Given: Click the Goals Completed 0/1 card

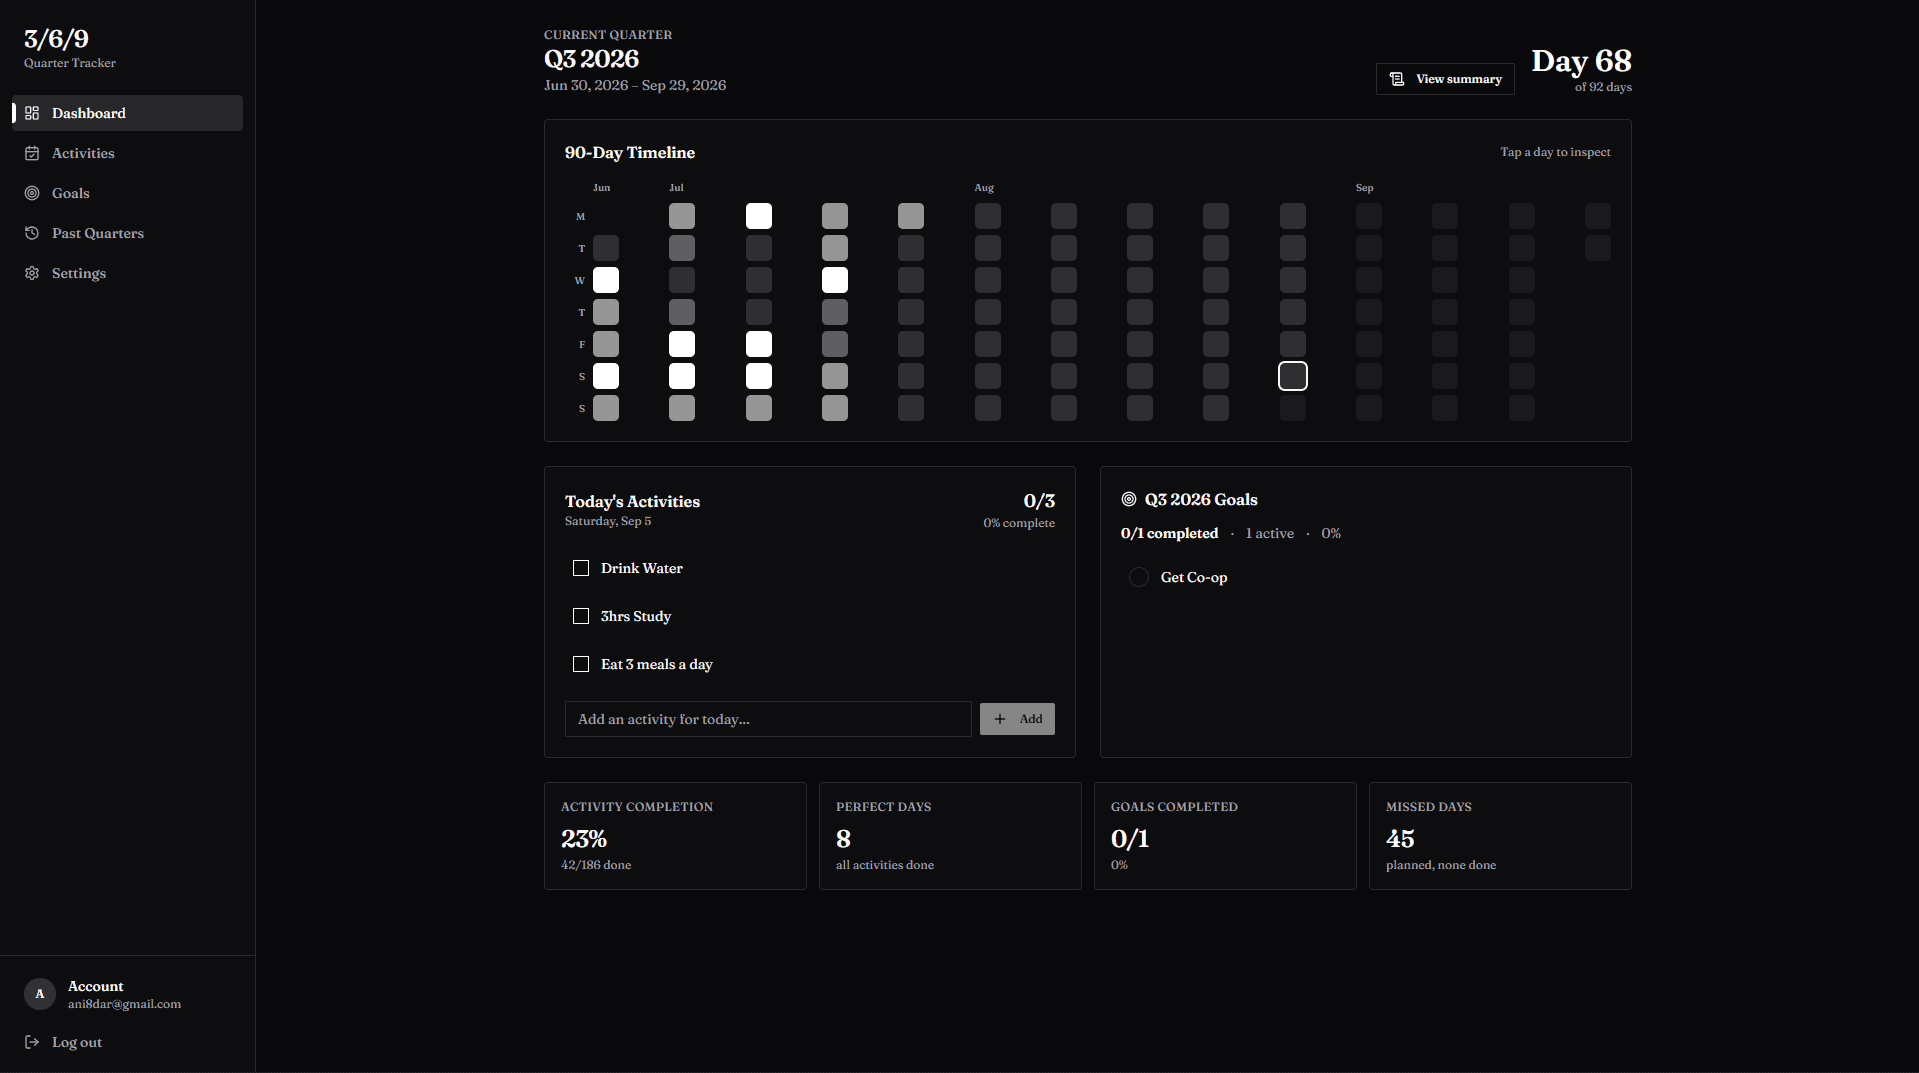Looking at the screenshot, I should pos(1225,836).
